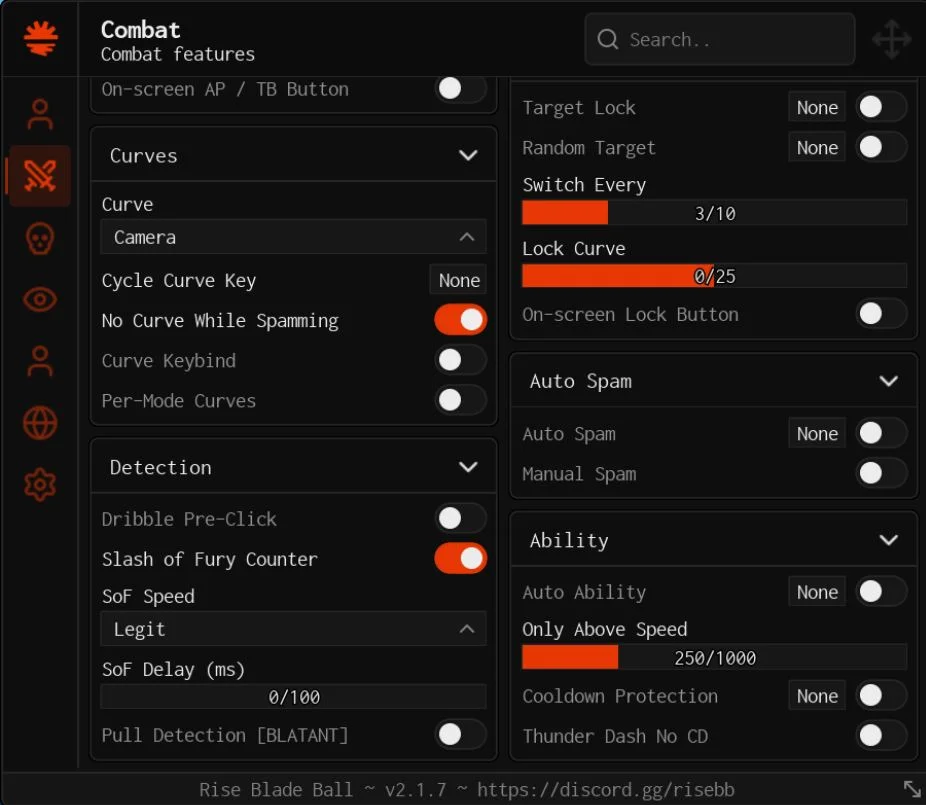The width and height of the screenshot is (926, 805).
Task: Open the Combat crossed-swords sidebar tab
Action: [40, 176]
